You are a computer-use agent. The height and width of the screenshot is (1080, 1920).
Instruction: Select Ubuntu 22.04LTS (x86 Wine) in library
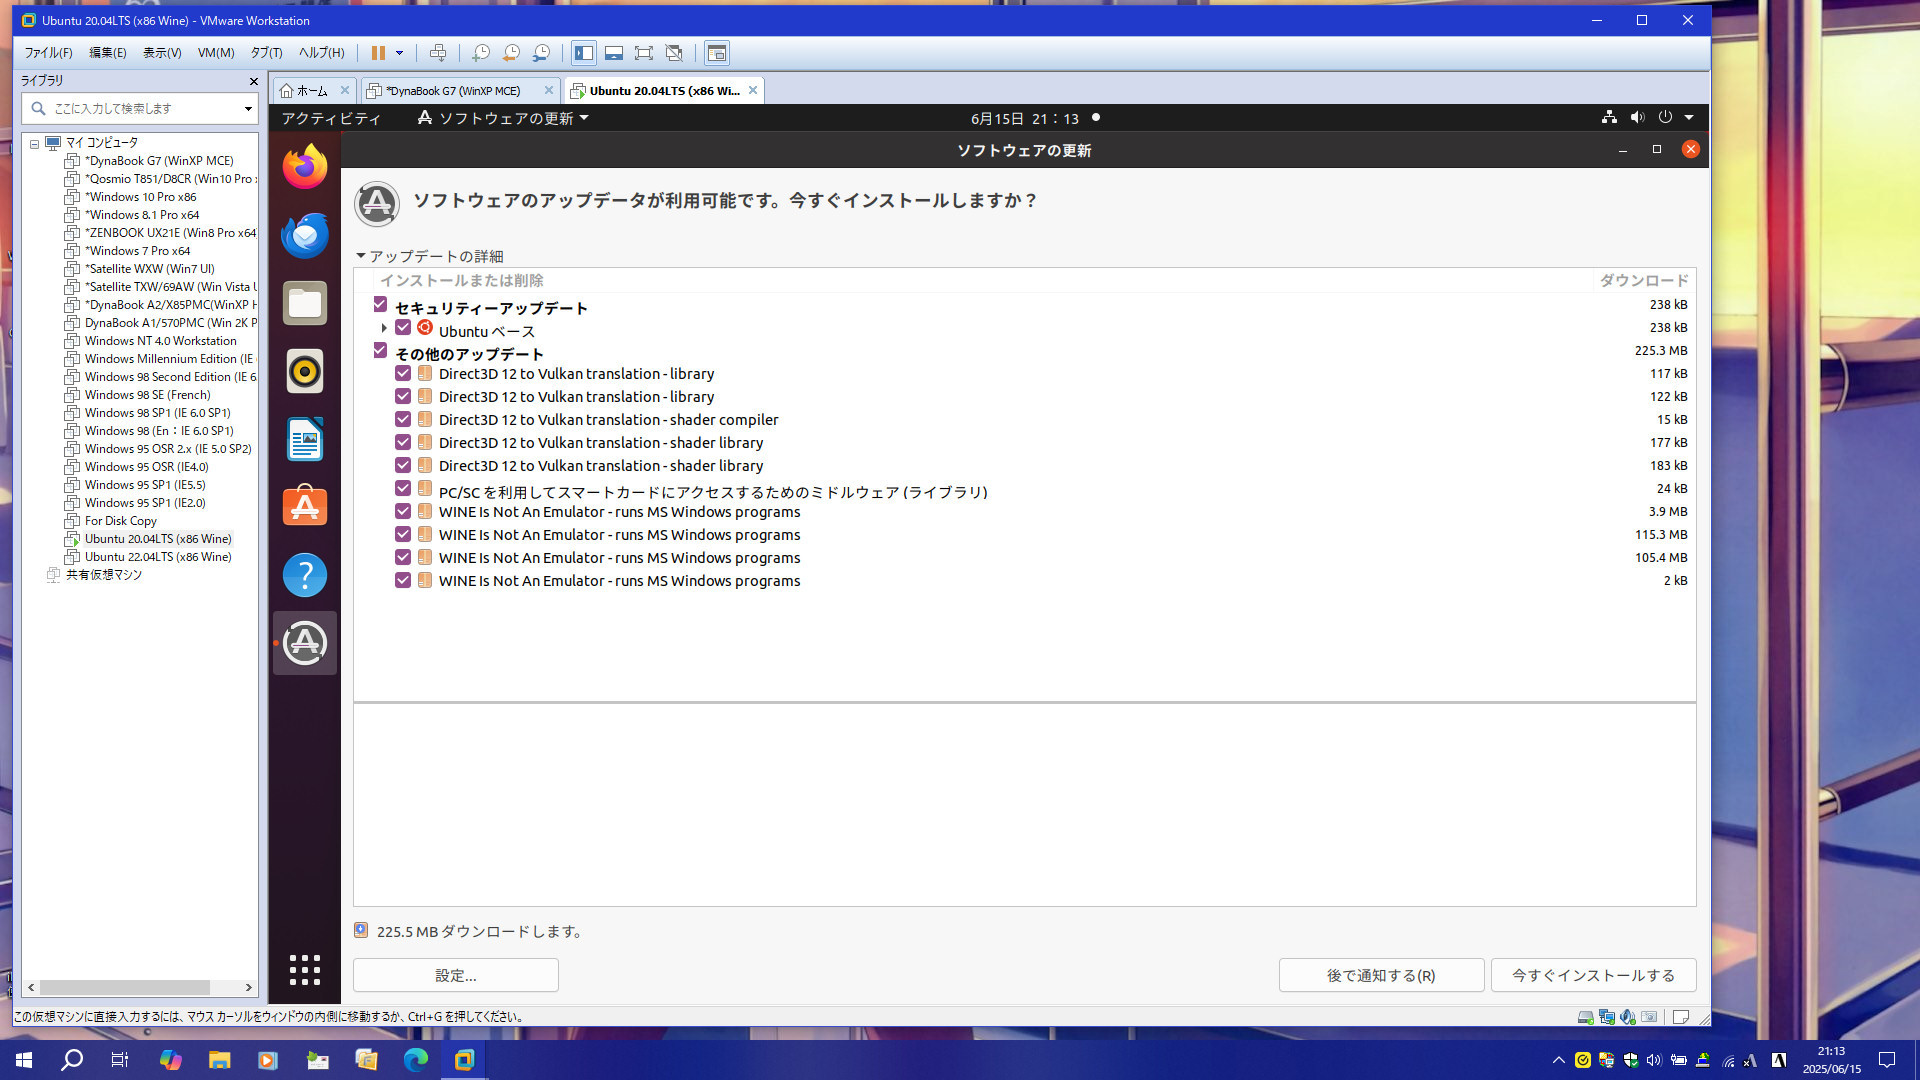tap(158, 557)
